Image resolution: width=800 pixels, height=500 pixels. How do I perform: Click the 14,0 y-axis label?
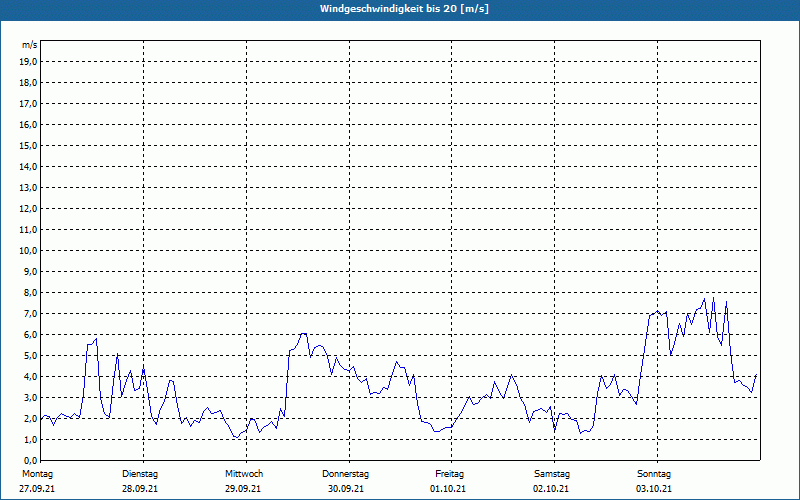[x=29, y=167]
